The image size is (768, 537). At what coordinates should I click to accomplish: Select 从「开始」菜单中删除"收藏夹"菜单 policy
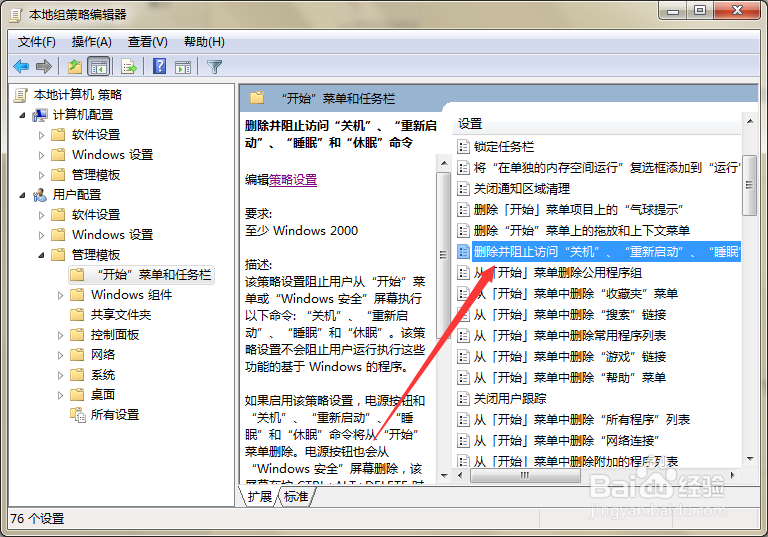(x=576, y=294)
